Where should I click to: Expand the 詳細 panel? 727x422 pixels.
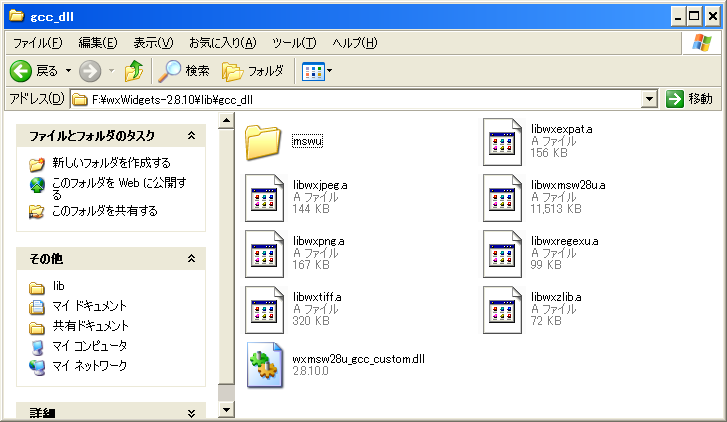[191, 413]
